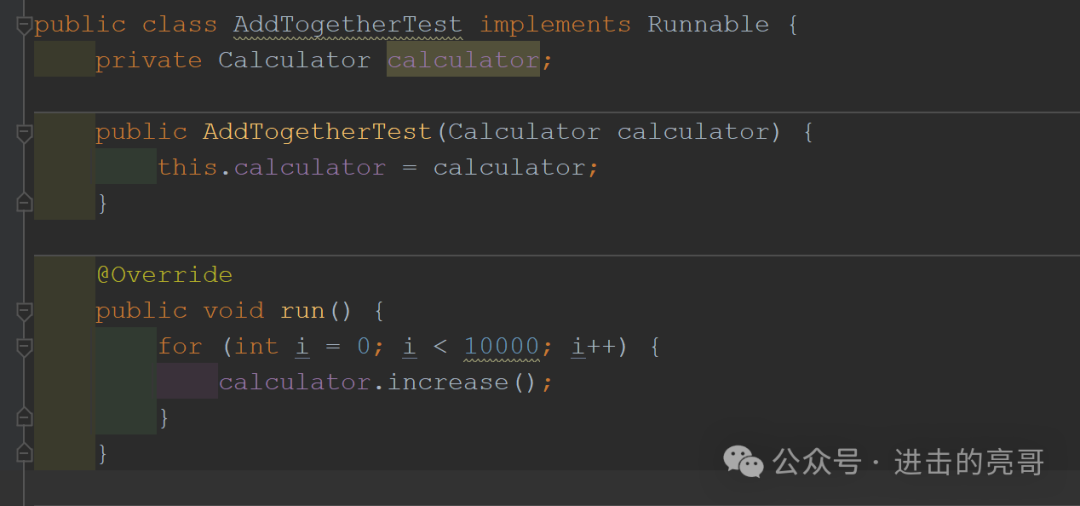1080x506 pixels.
Task: Click the WeChat logo in the watermark
Action: (x=743, y=461)
